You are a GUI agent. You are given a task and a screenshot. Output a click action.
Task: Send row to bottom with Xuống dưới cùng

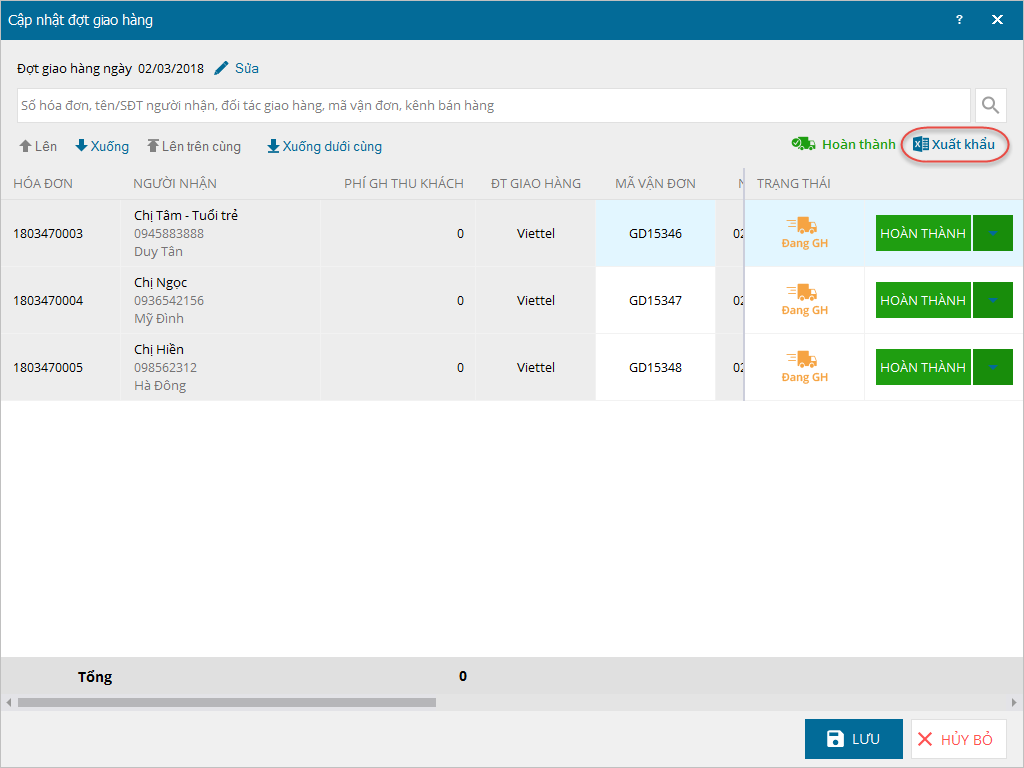pyautogui.click(x=324, y=146)
